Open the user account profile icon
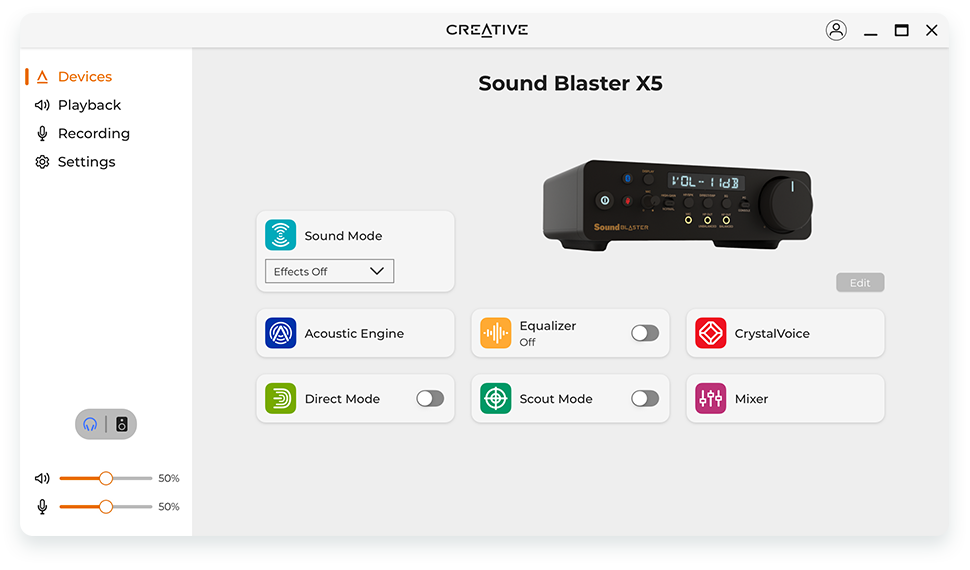970x570 pixels. coord(836,30)
